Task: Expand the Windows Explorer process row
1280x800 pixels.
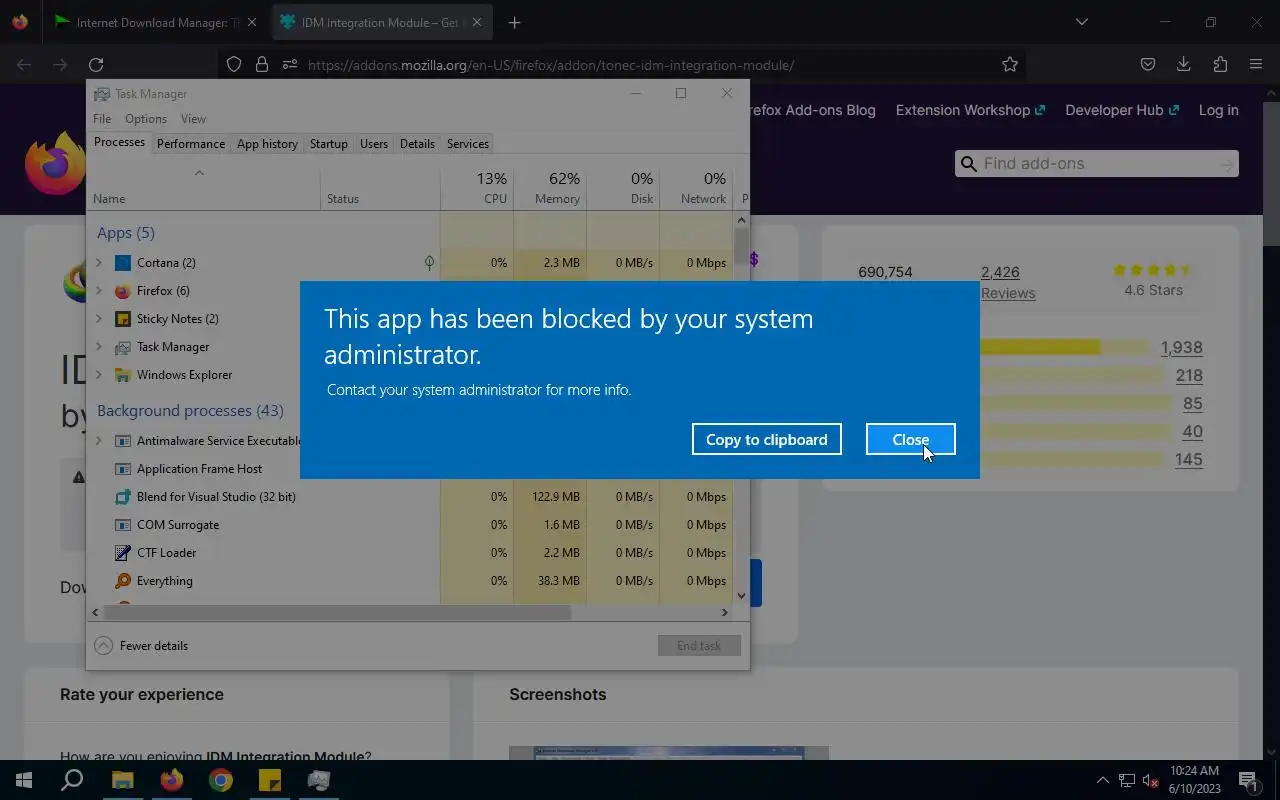Action: pyautogui.click(x=98, y=375)
